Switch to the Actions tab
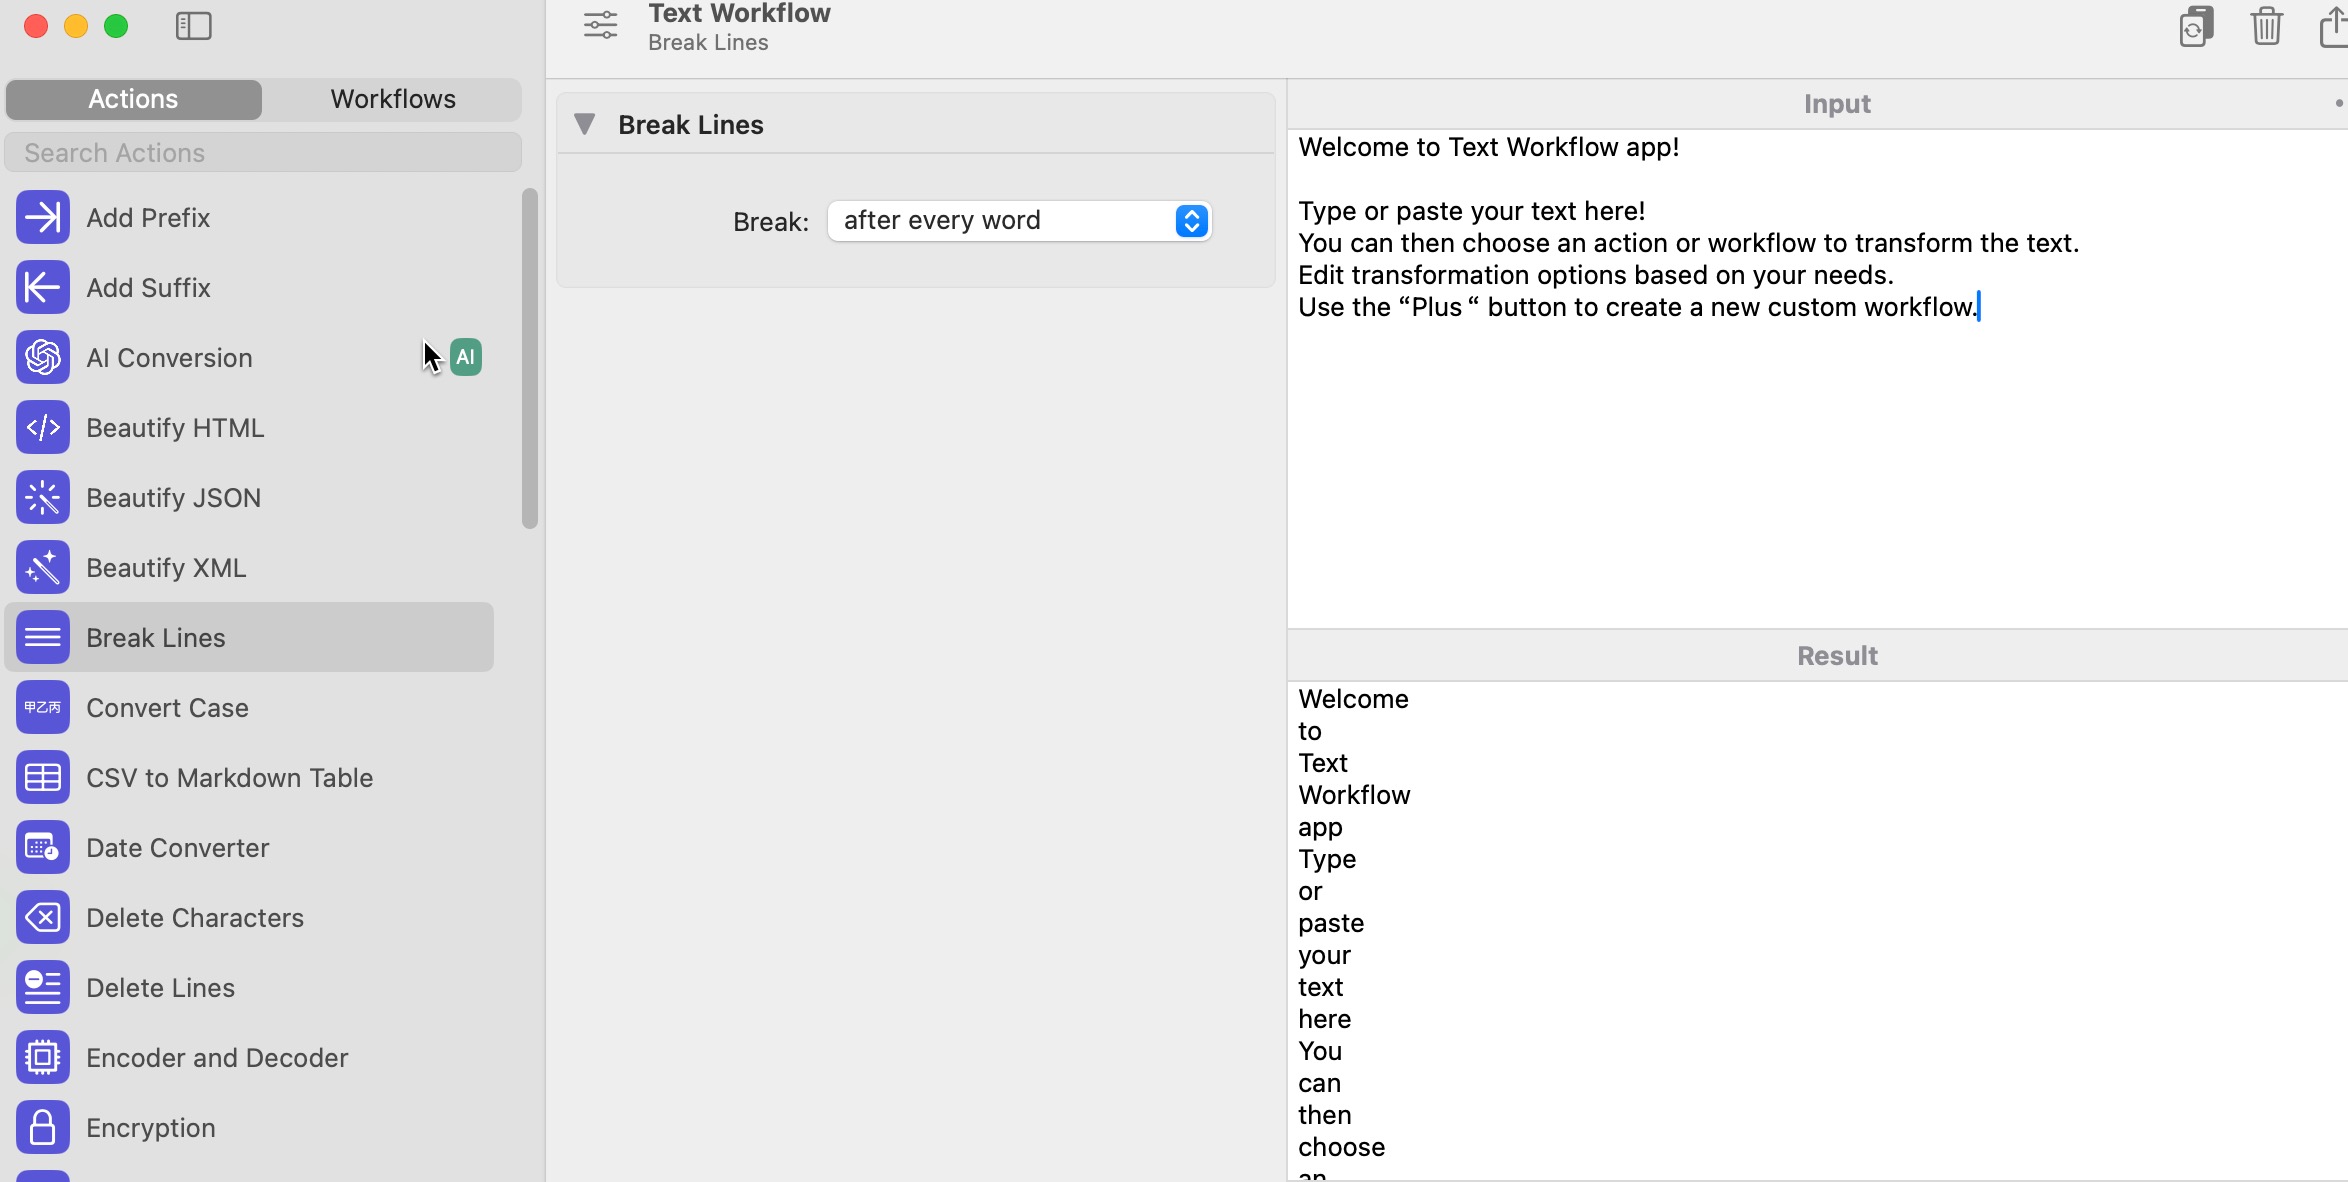The image size is (2348, 1182). pyautogui.click(x=133, y=99)
